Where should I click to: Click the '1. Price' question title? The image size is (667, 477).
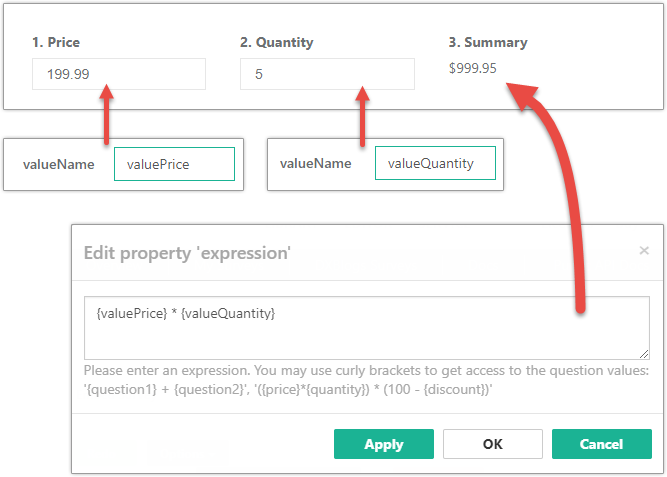(56, 42)
